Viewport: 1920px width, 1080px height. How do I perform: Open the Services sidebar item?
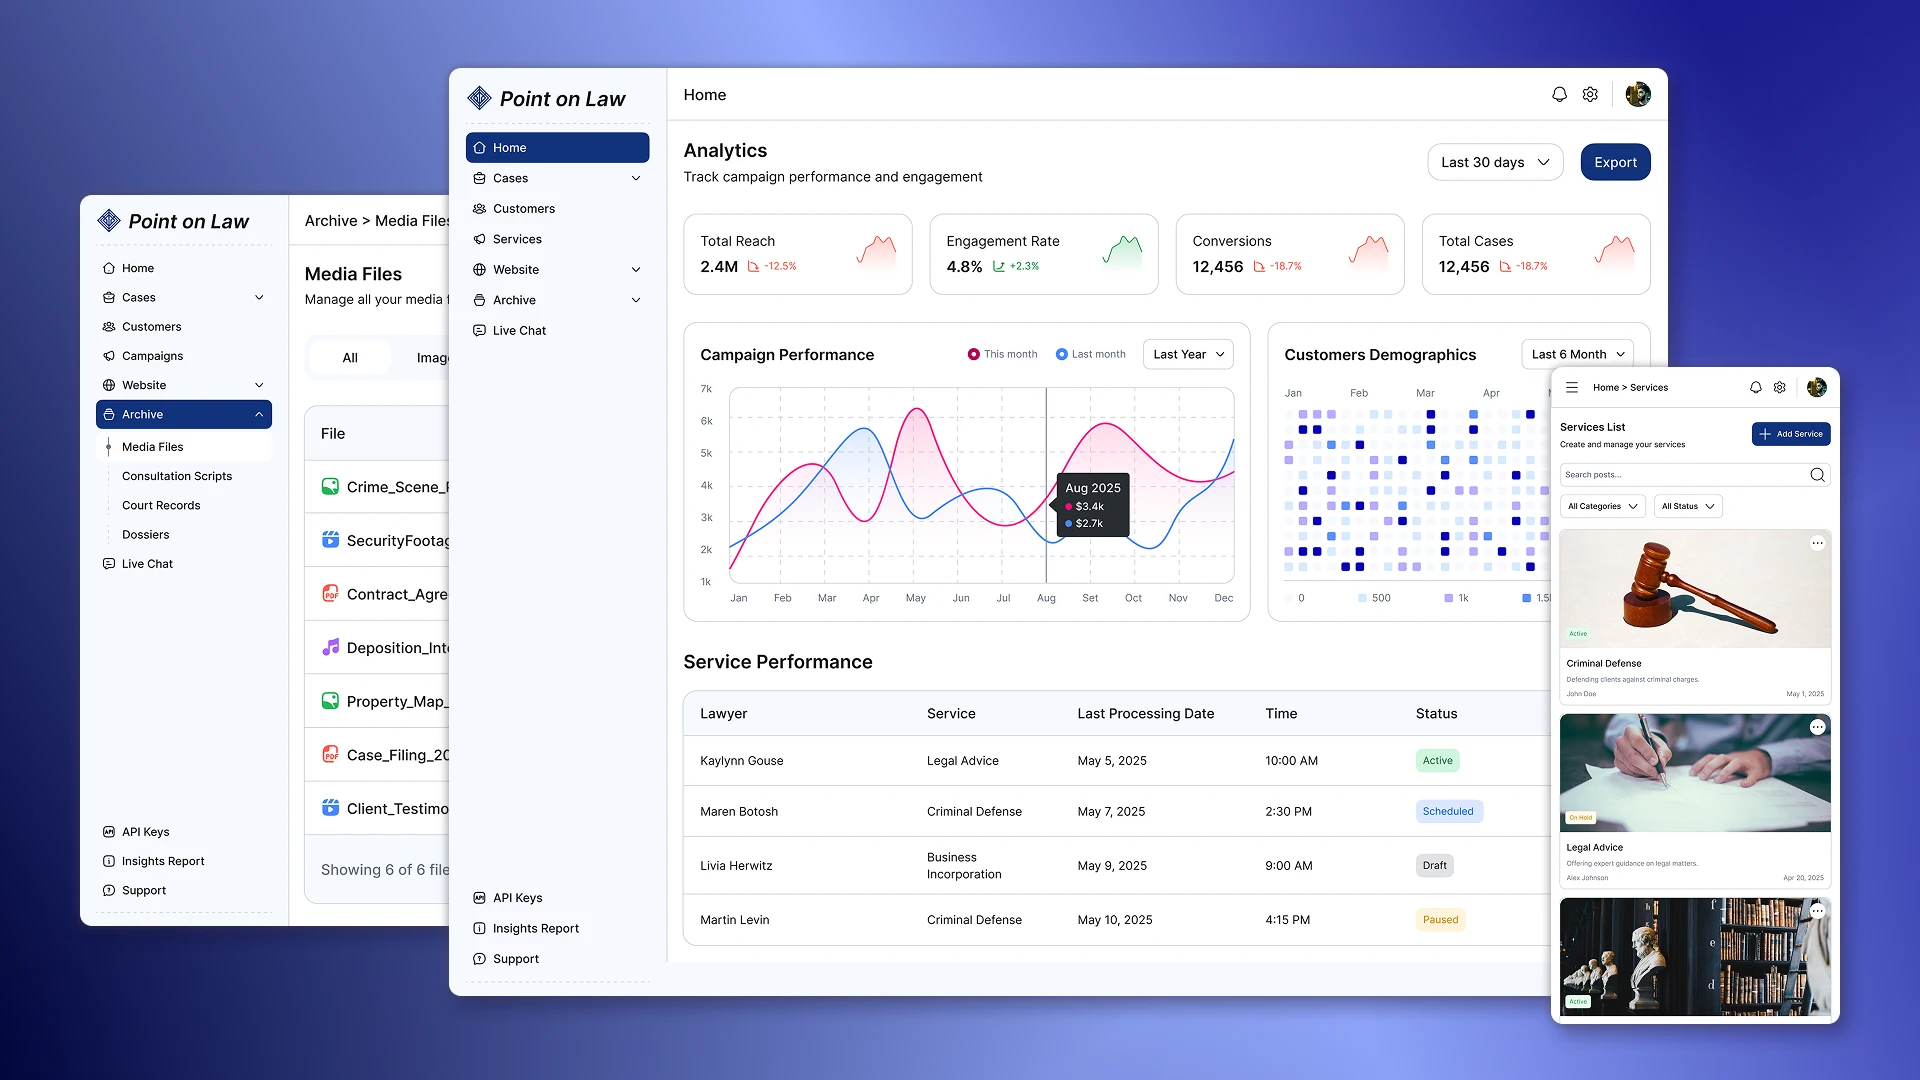pyautogui.click(x=518, y=239)
